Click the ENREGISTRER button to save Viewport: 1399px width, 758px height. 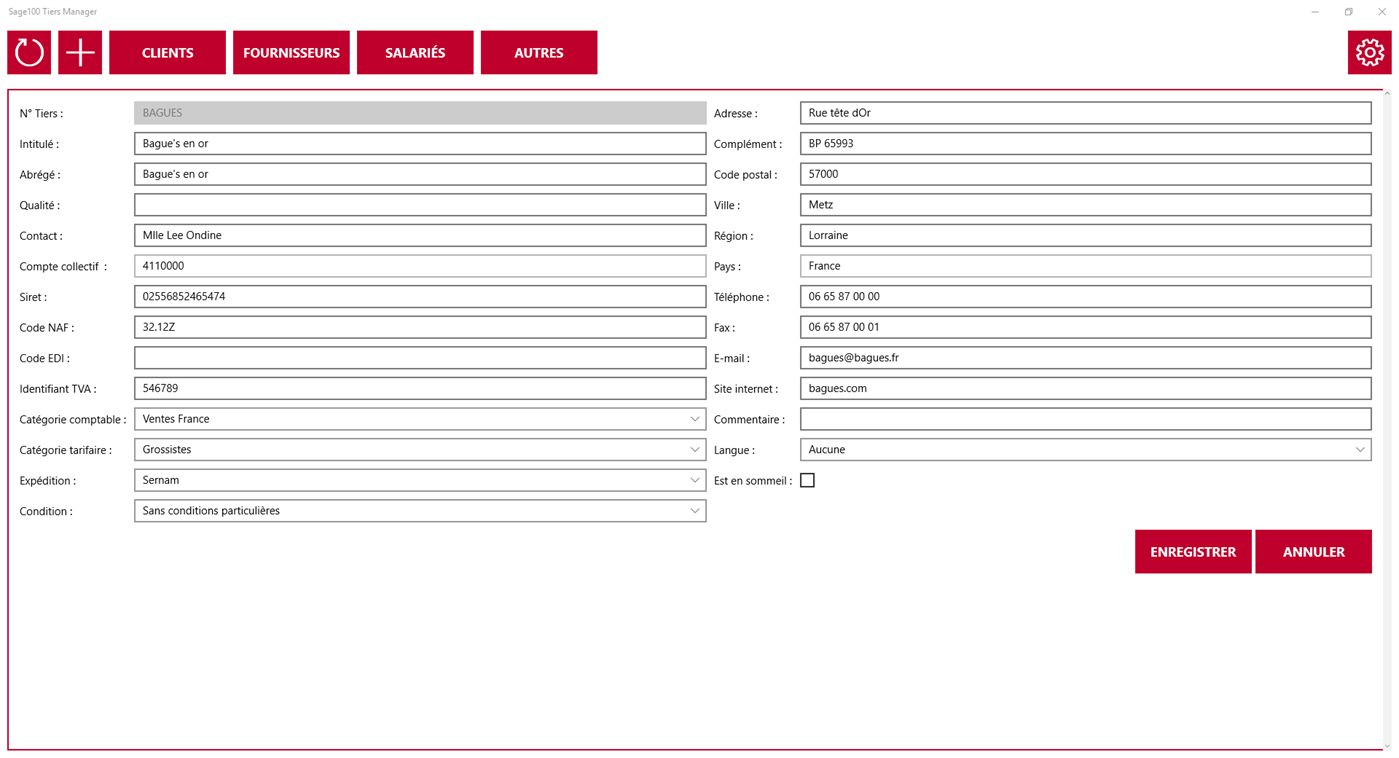click(1193, 551)
